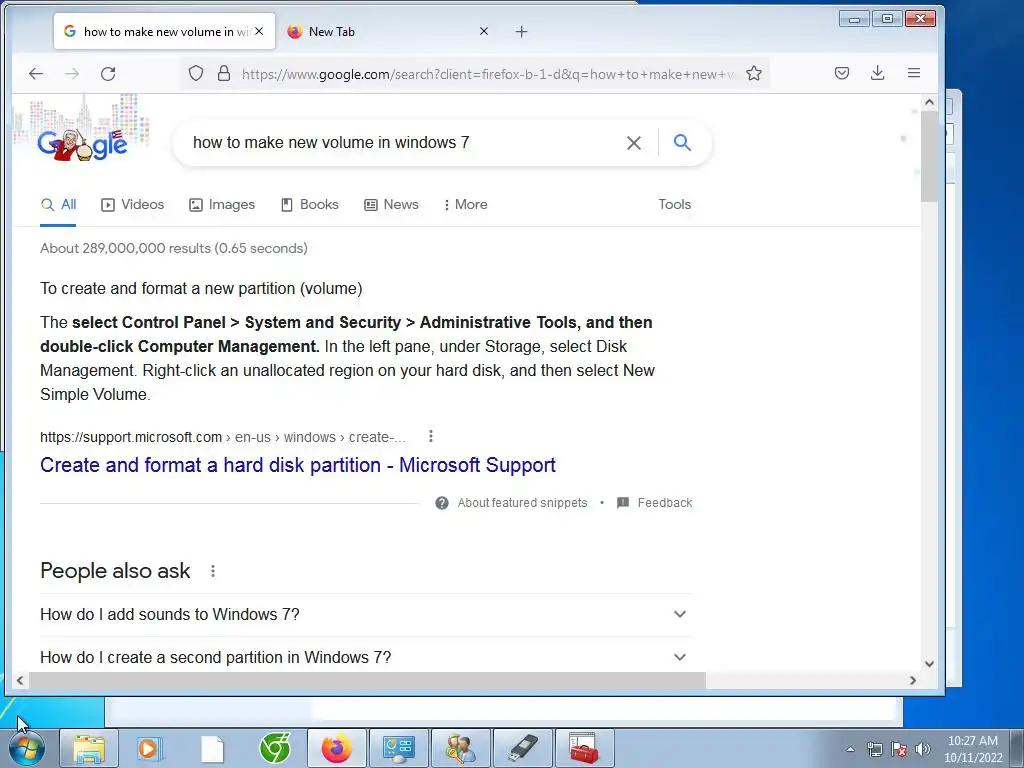Bookmark this page with the star icon

click(754, 73)
